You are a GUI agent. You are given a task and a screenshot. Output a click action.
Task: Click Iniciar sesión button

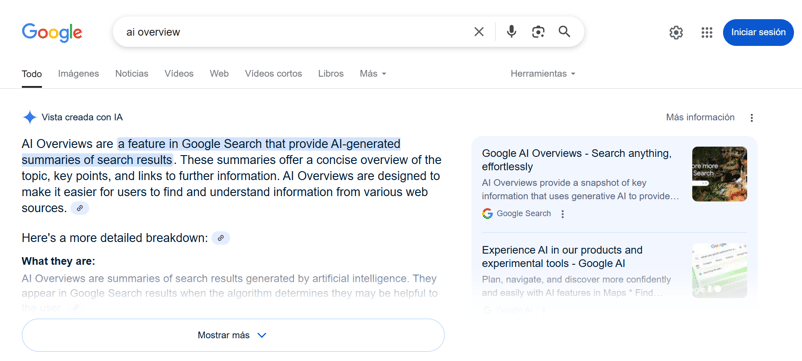click(x=758, y=32)
